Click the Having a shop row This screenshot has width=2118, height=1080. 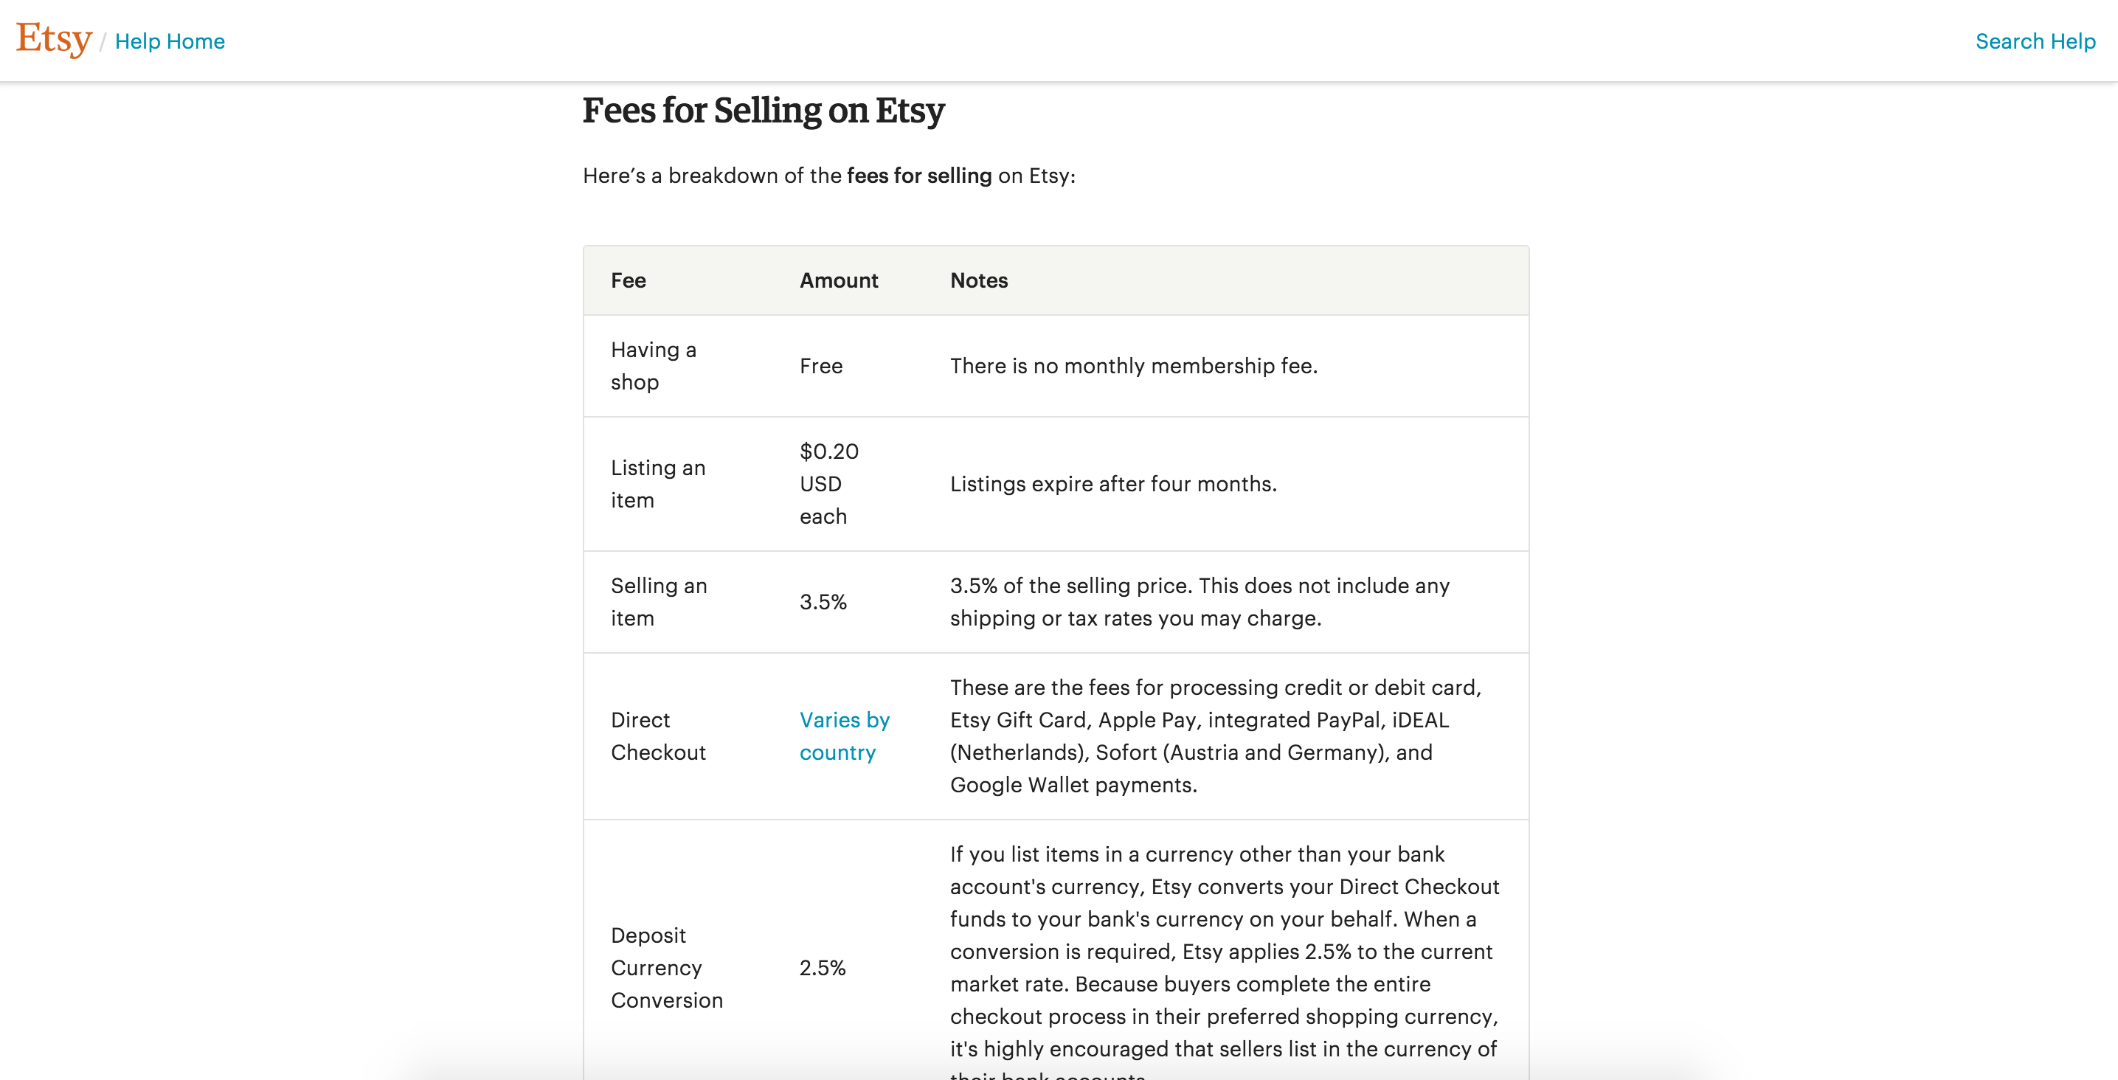pos(654,365)
